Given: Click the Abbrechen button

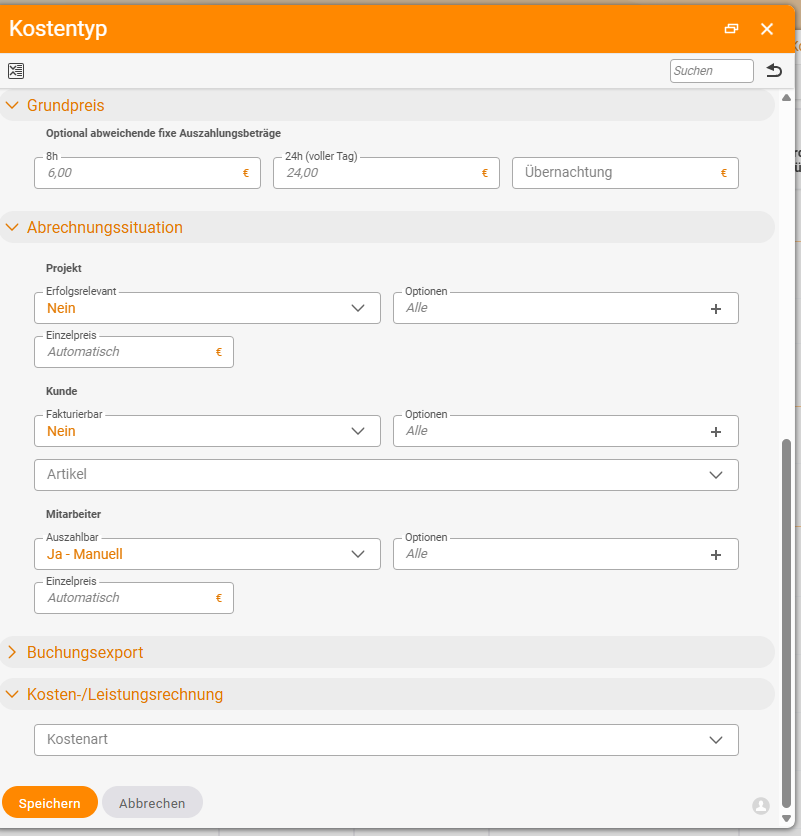Looking at the screenshot, I should [152, 802].
